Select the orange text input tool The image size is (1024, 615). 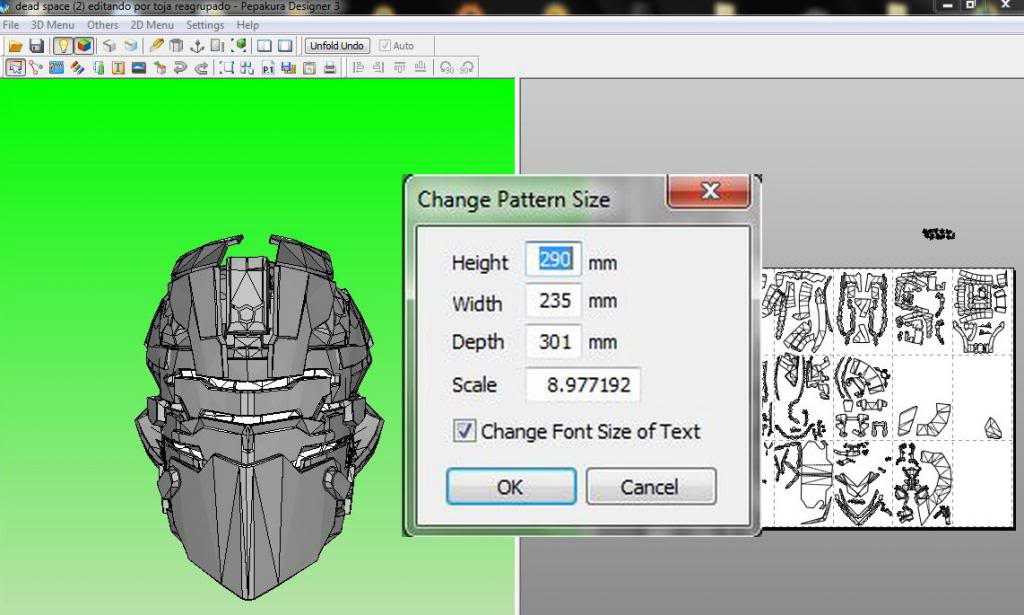[x=118, y=67]
